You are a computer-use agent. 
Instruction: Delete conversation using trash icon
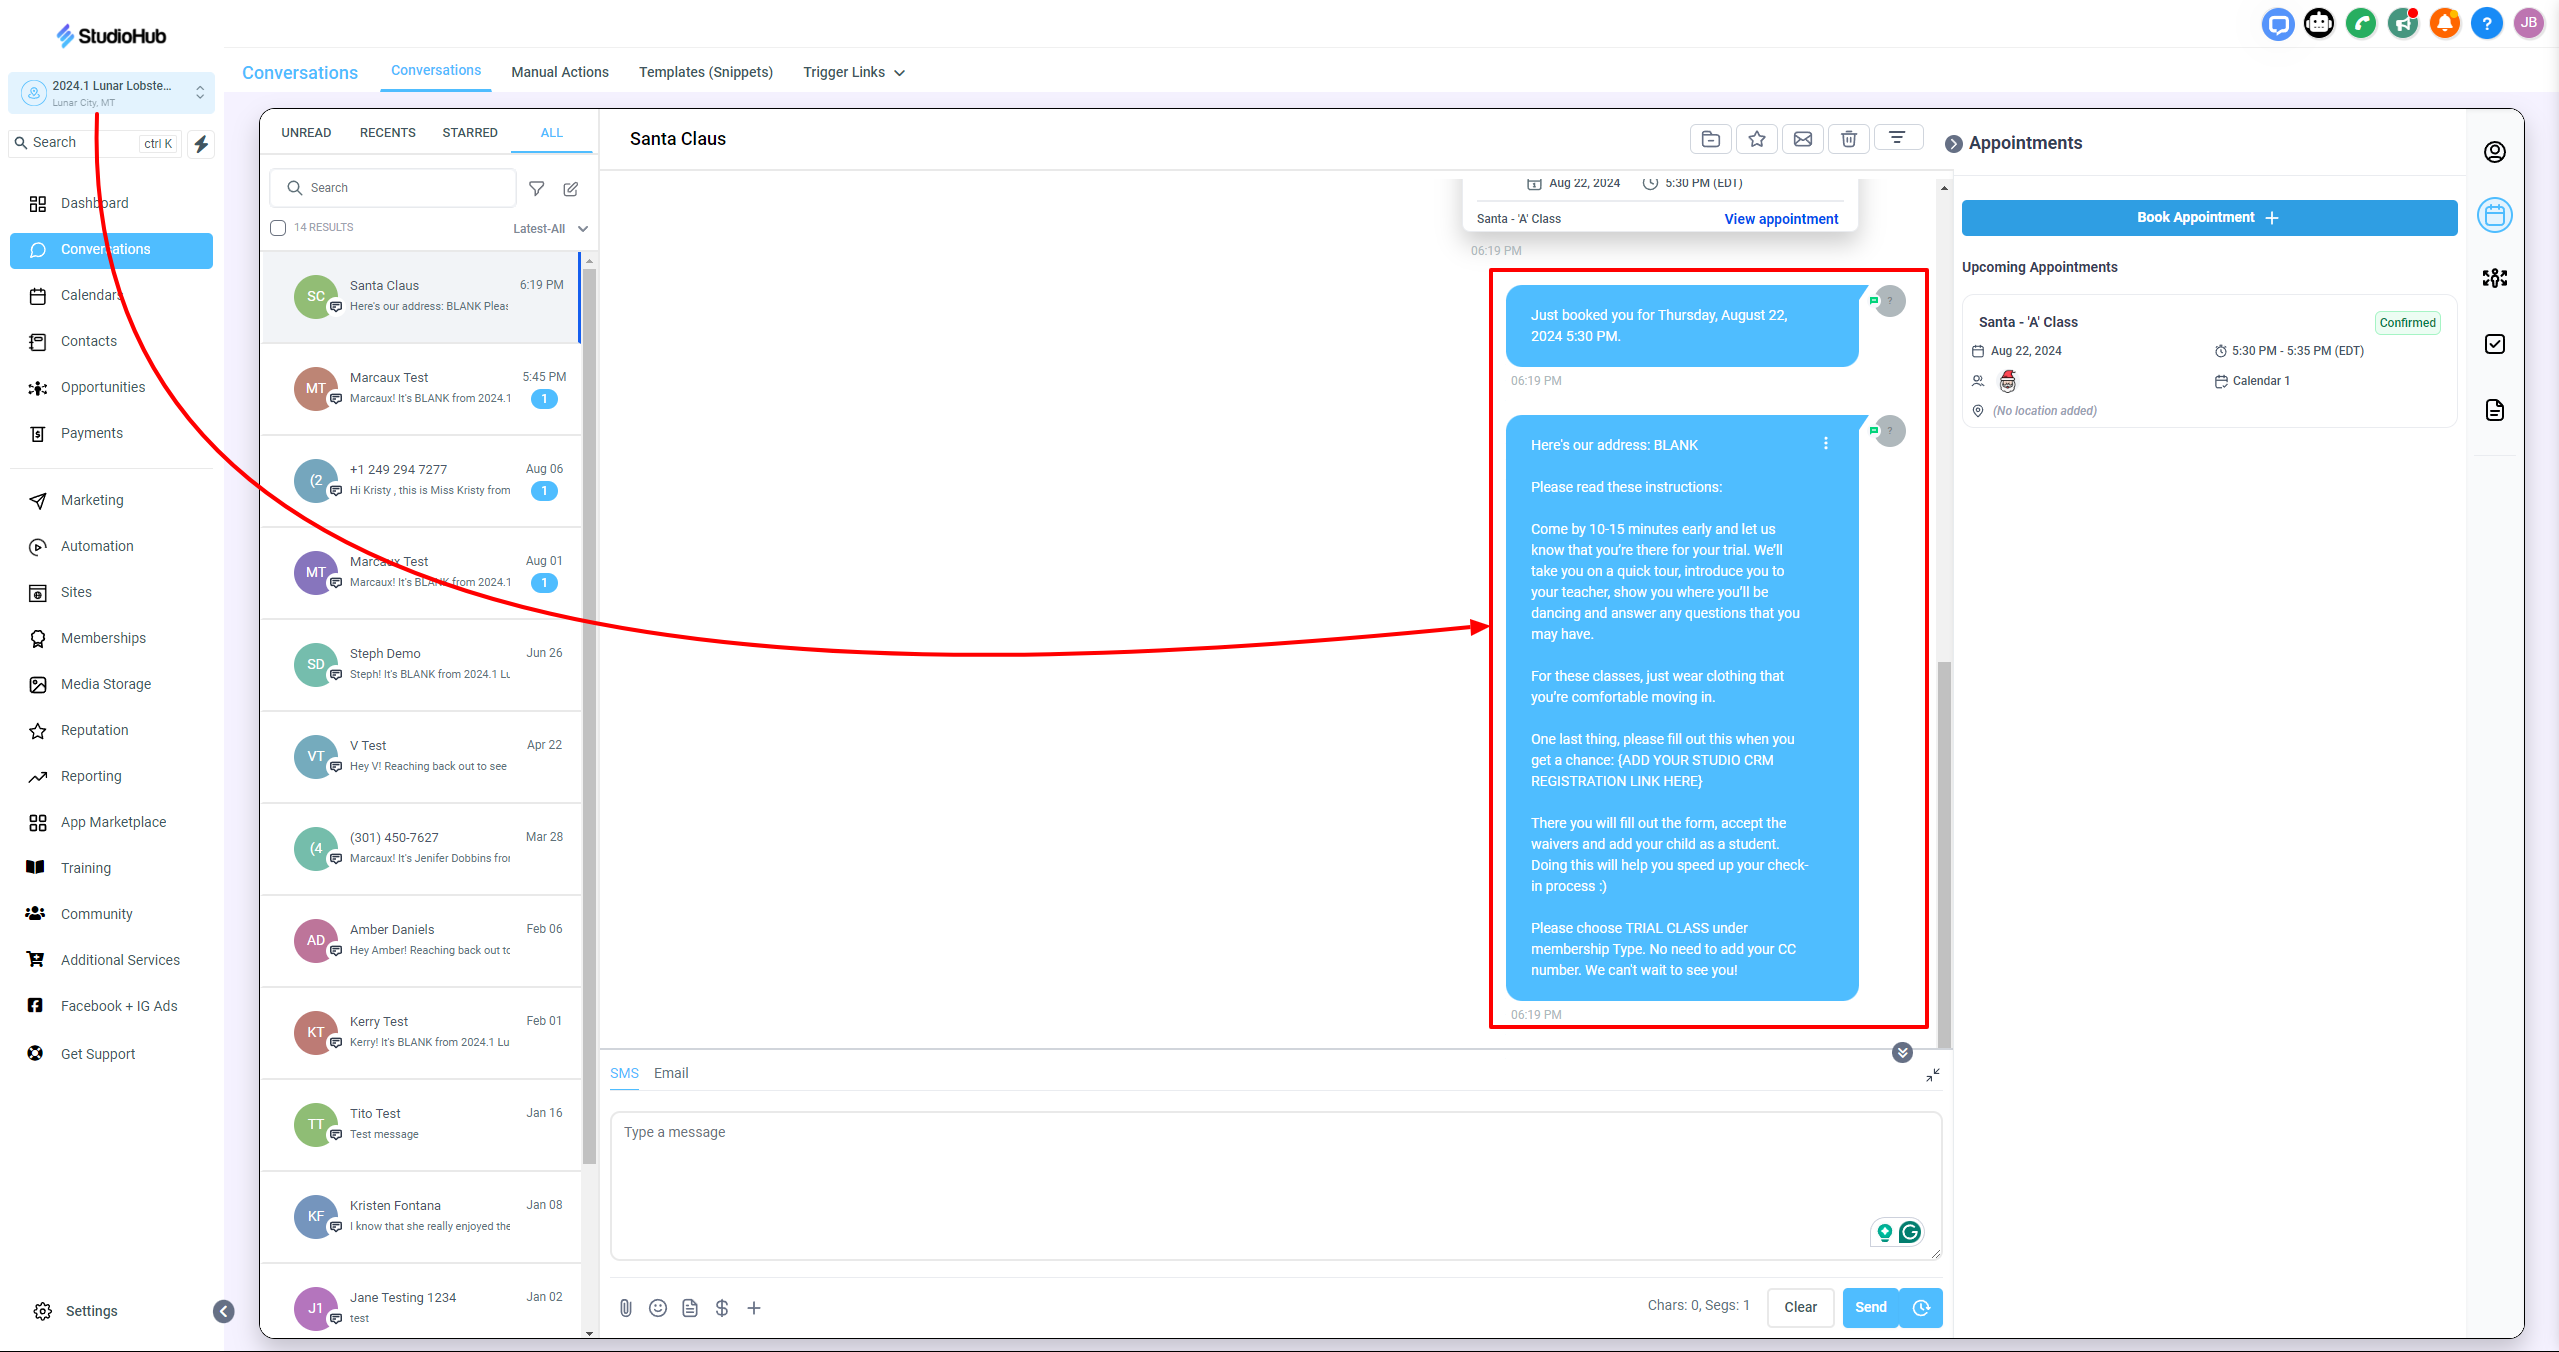[1848, 139]
